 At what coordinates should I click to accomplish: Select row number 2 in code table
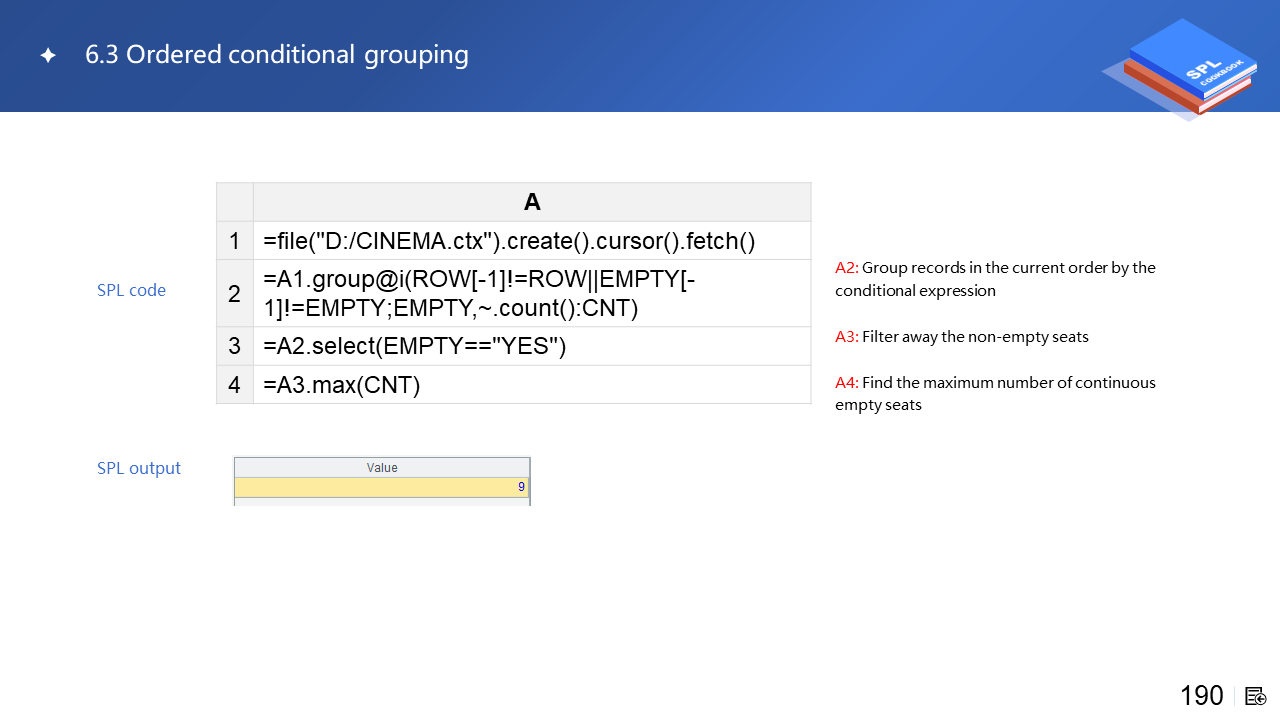[234, 294]
